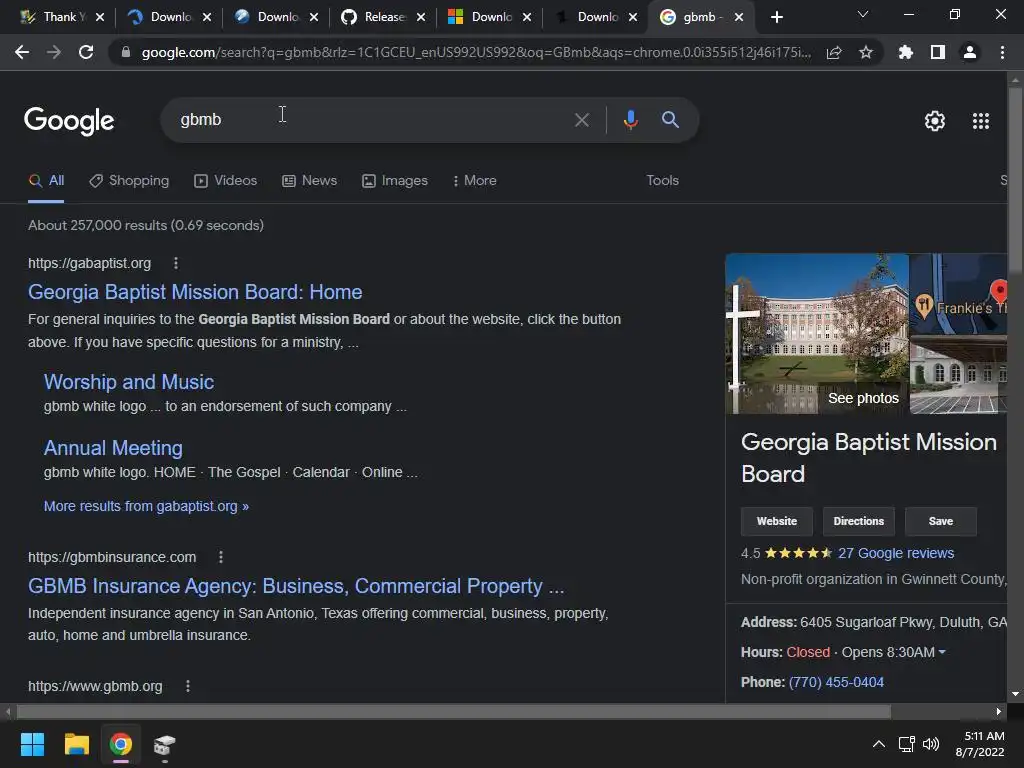Start voice search with microphone icon
The image size is (1024, 768).
point(630,120)
